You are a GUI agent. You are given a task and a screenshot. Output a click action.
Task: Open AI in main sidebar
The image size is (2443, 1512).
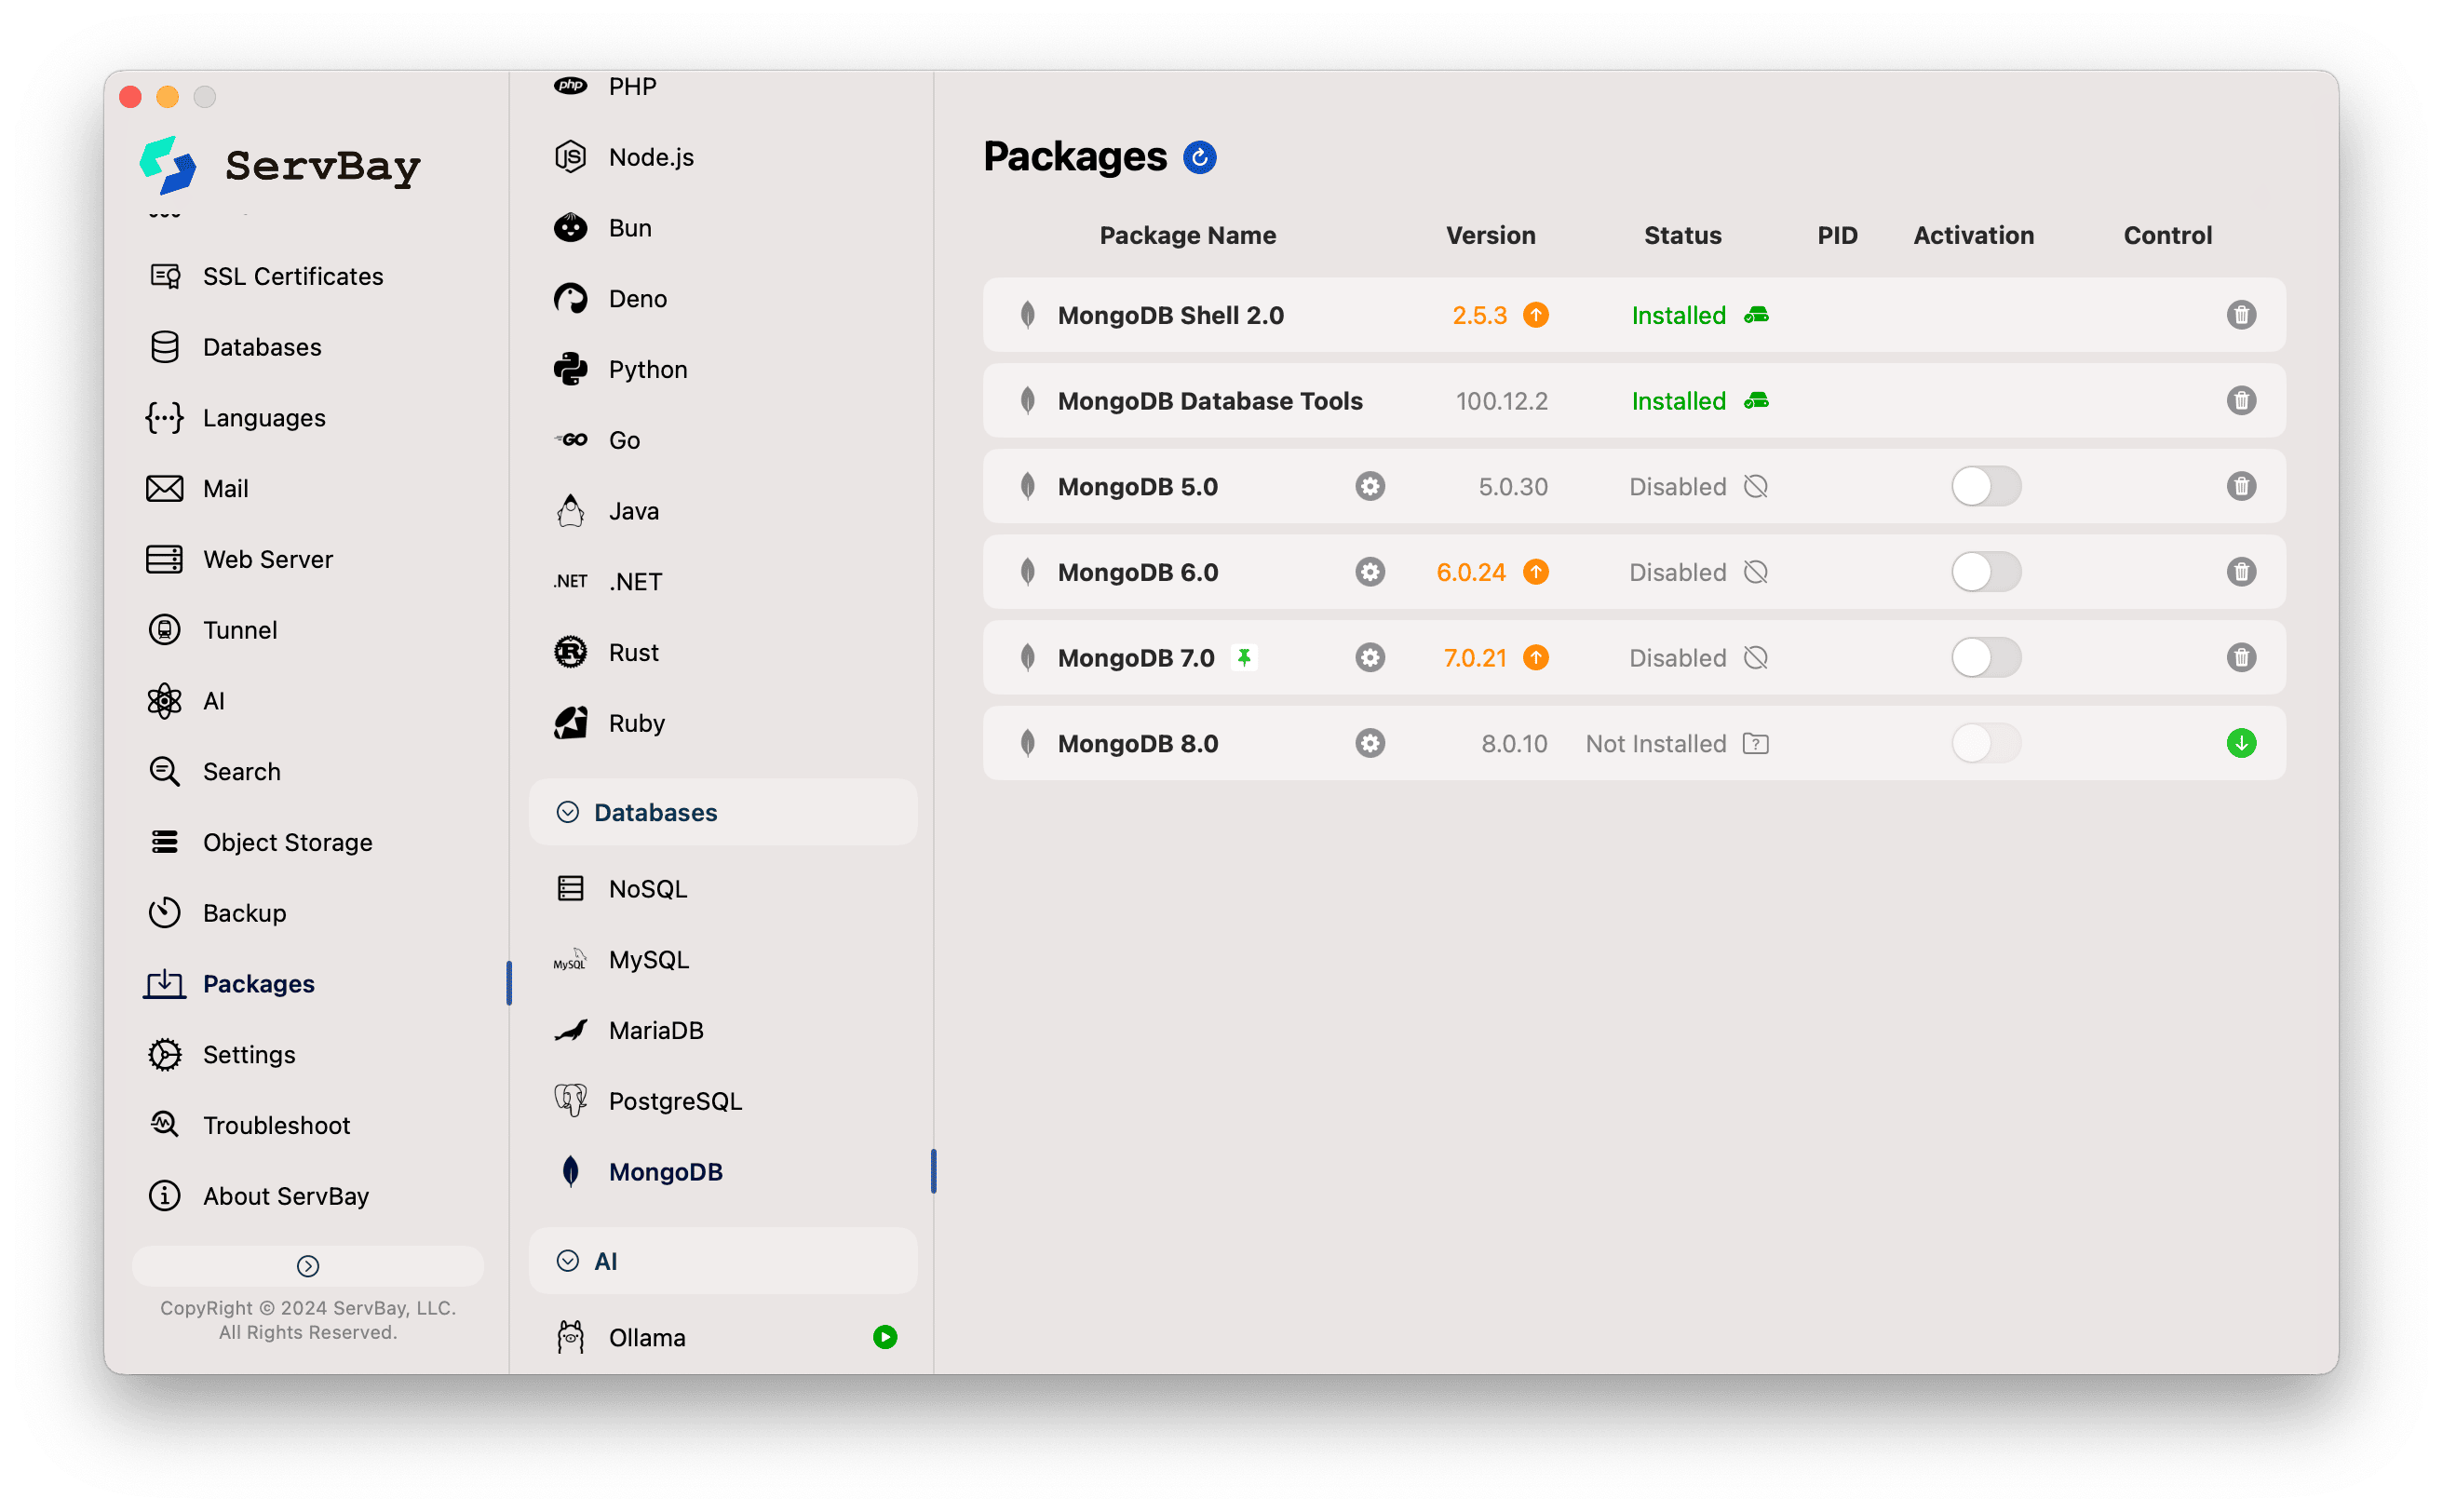186,702
